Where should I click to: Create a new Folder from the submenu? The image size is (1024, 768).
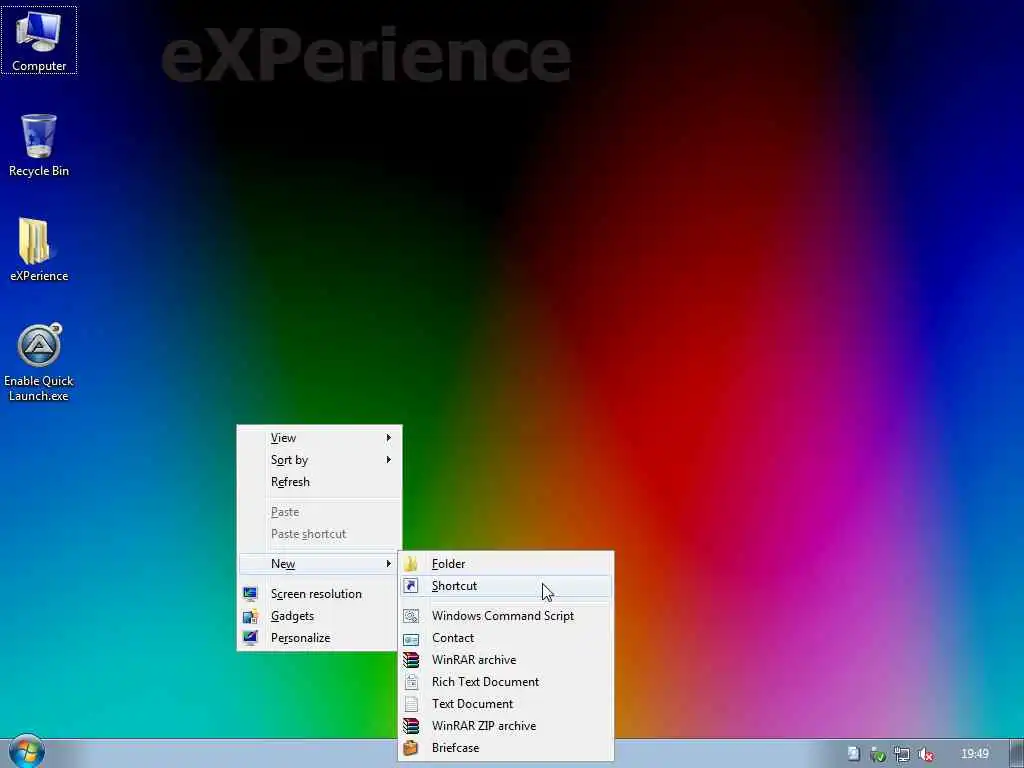pos(506,564)
